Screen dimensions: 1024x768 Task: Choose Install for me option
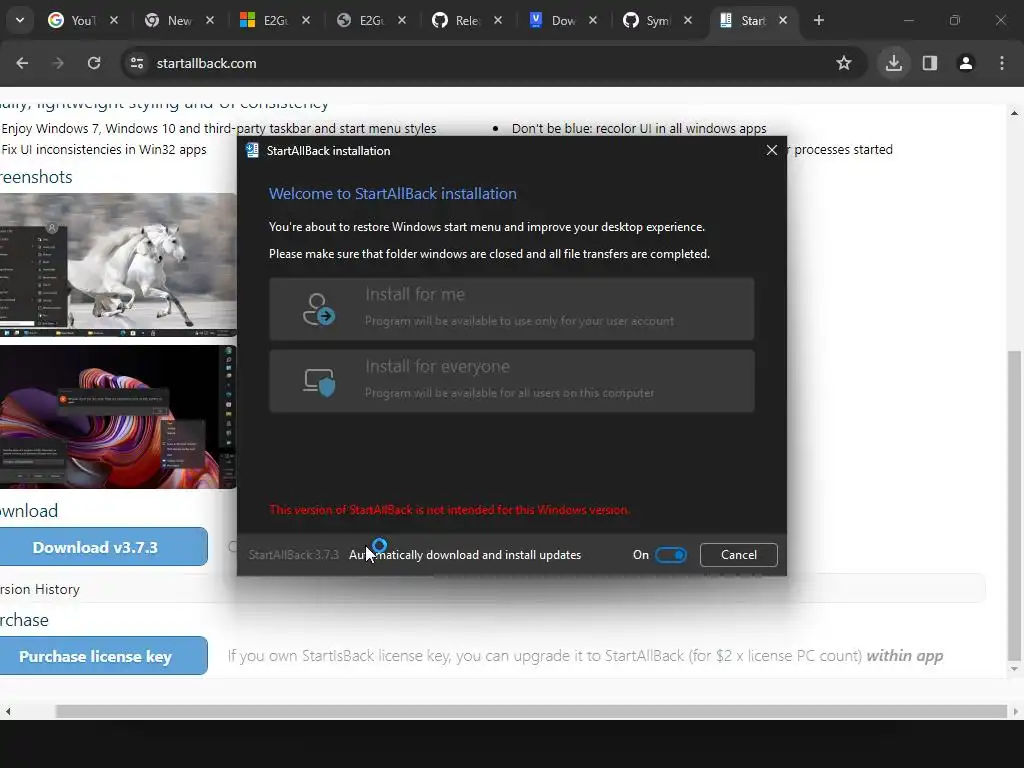[512, 309]
